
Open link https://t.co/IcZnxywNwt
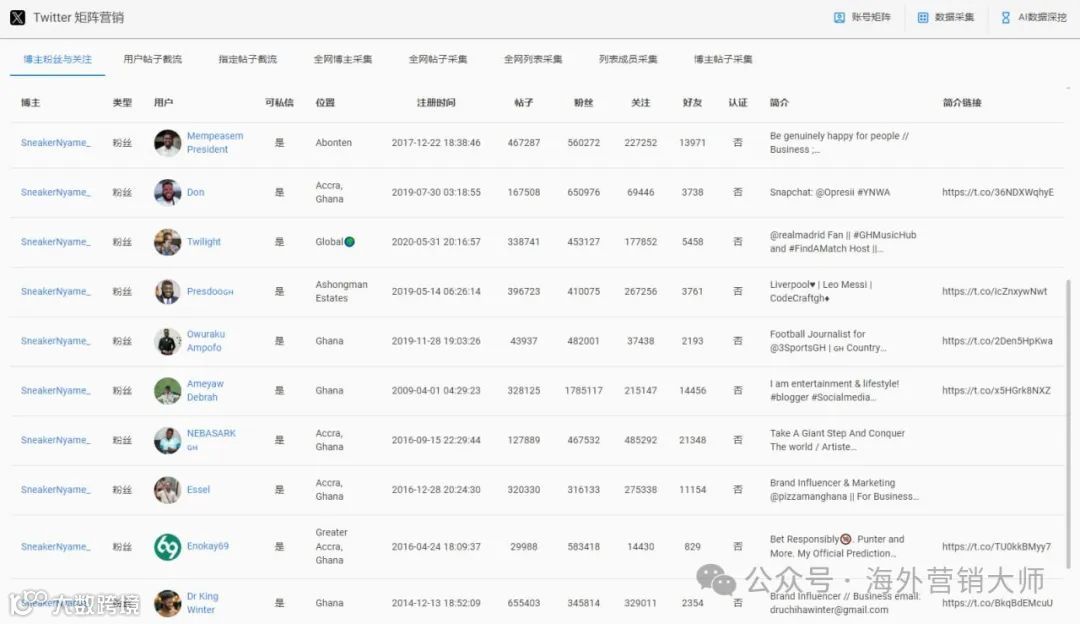[995, 291]
